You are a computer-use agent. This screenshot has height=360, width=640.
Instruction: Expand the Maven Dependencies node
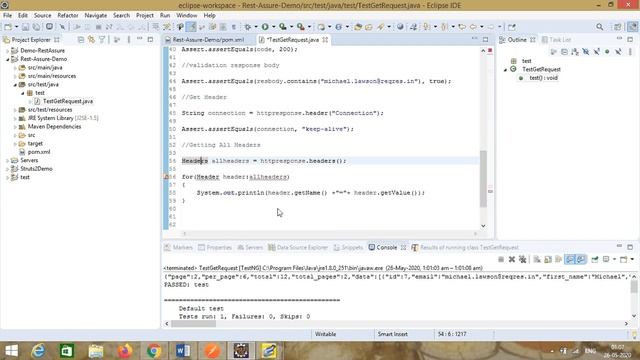point(15,127)
